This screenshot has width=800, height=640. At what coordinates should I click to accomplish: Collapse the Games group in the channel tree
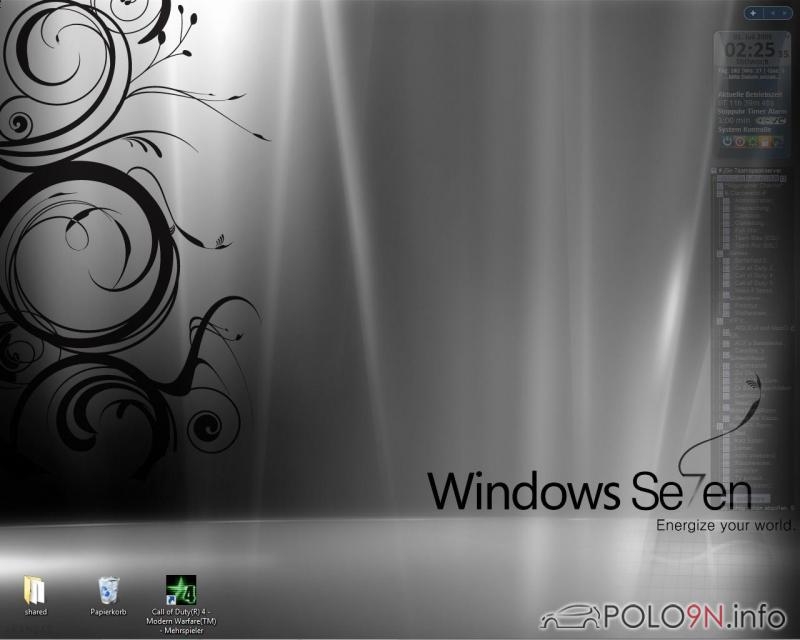pos(719,253)
